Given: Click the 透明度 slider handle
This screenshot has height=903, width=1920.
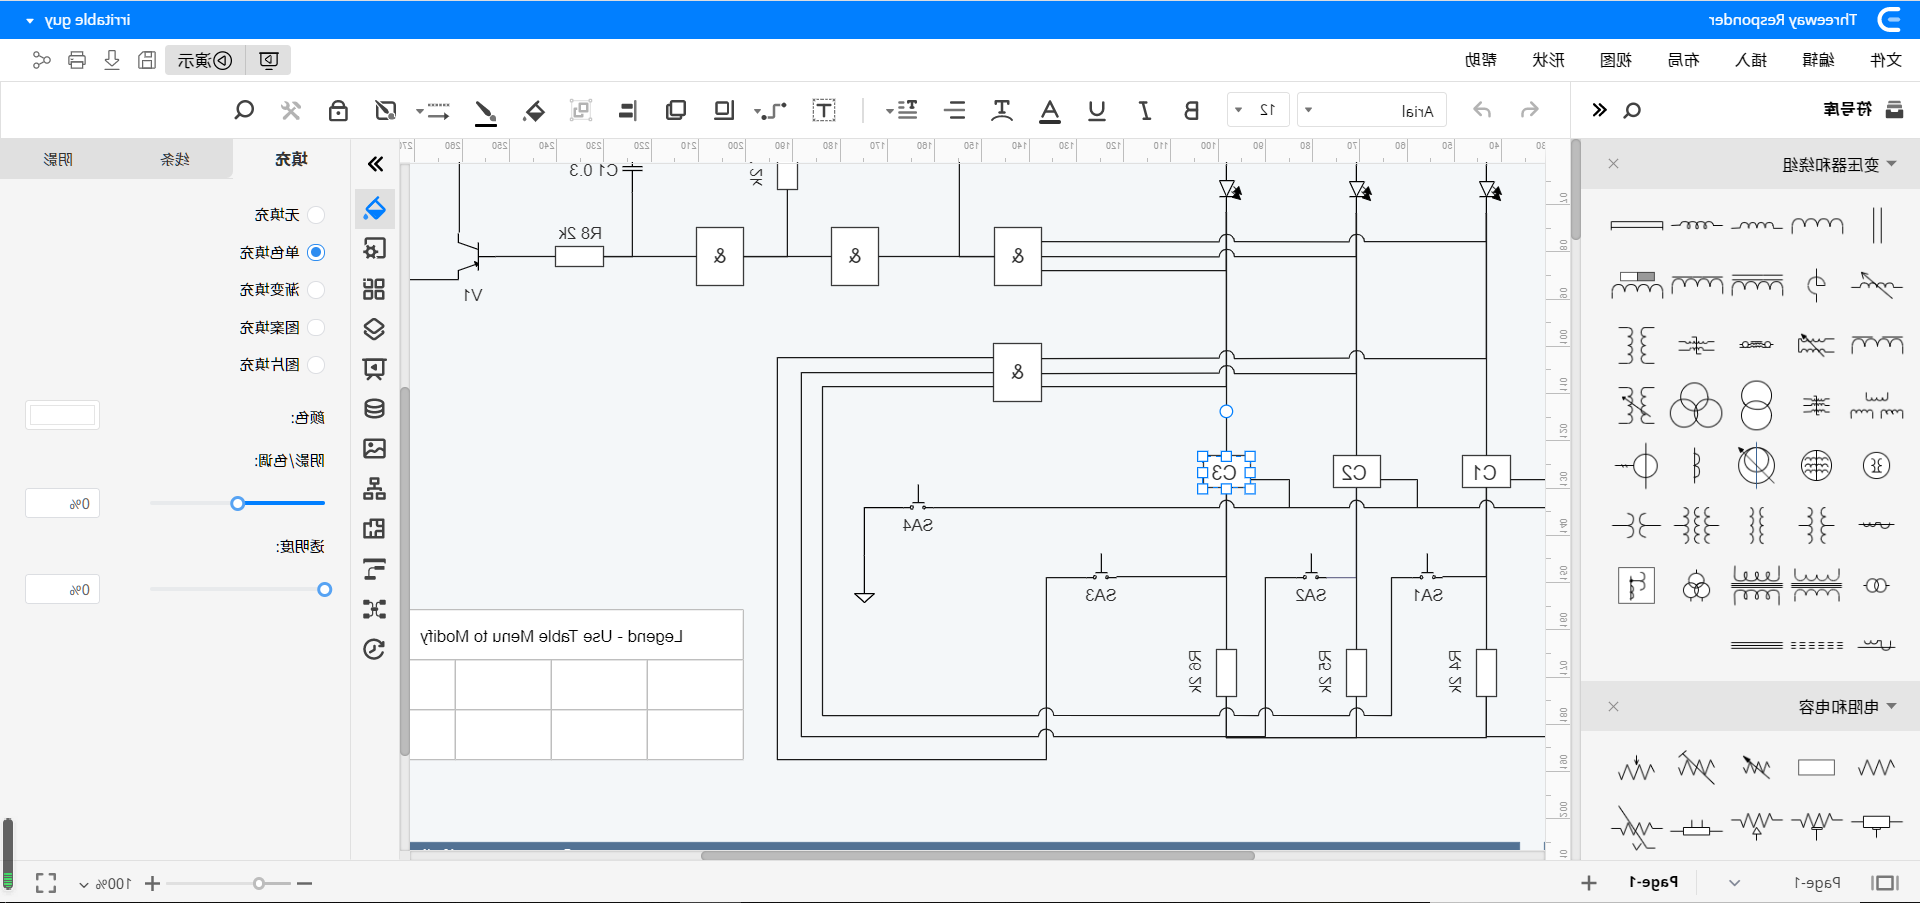Looking at the screenshot, I should click(324, 590).
